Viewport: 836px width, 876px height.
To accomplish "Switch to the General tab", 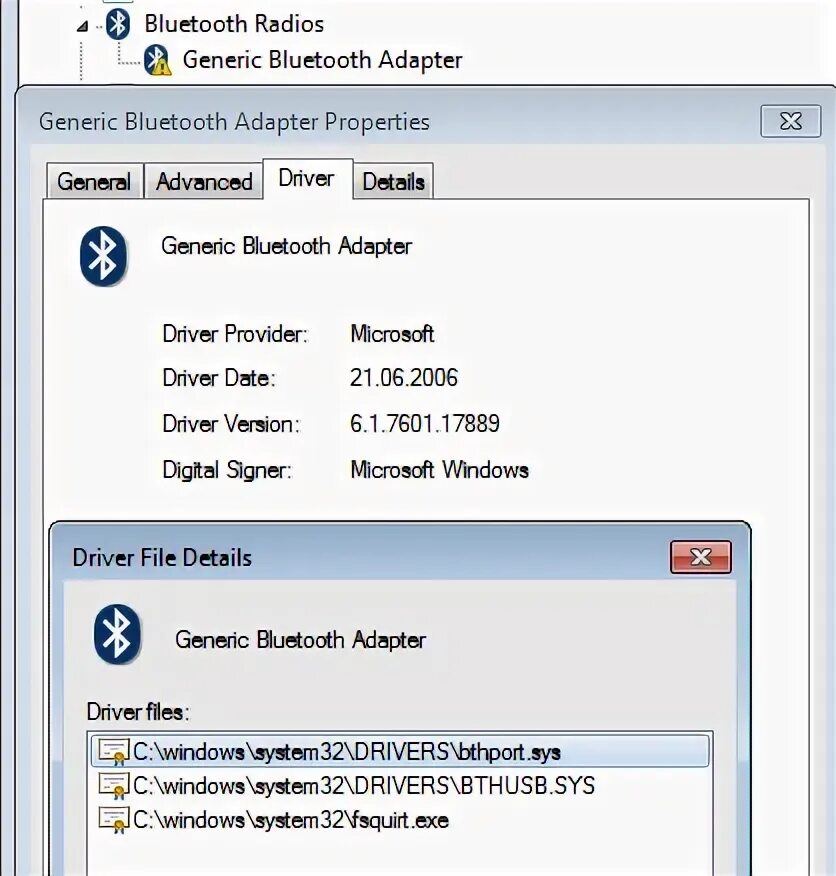I will (94, 181).
